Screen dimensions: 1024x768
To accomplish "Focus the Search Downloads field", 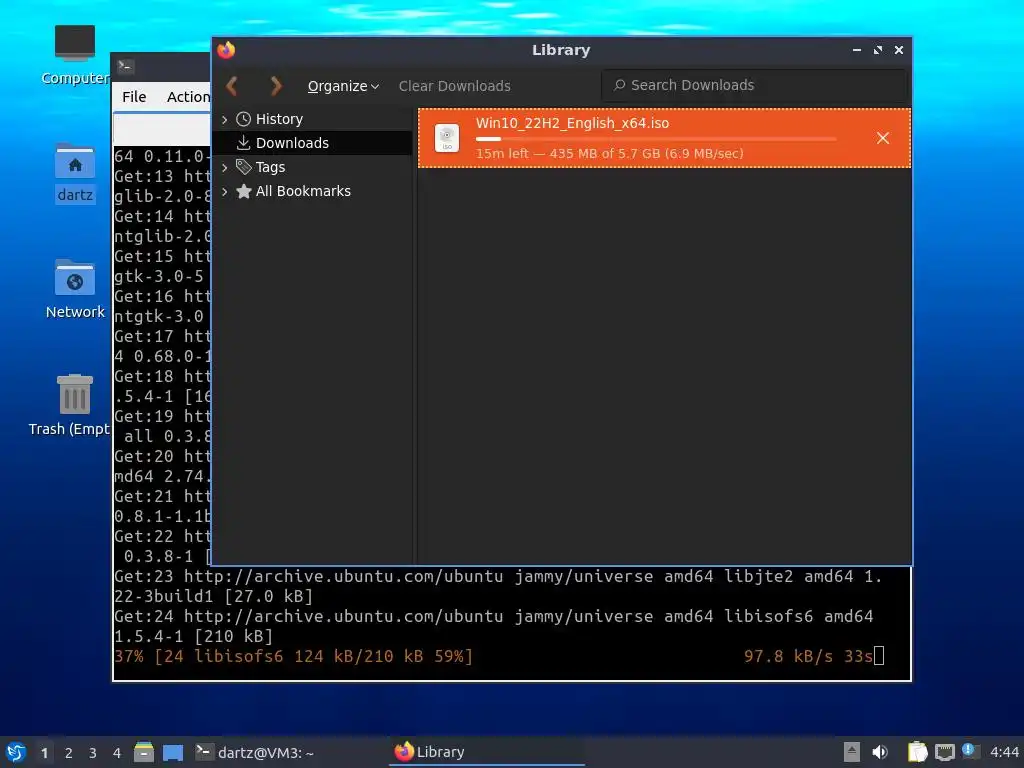I will click(754, 86).
